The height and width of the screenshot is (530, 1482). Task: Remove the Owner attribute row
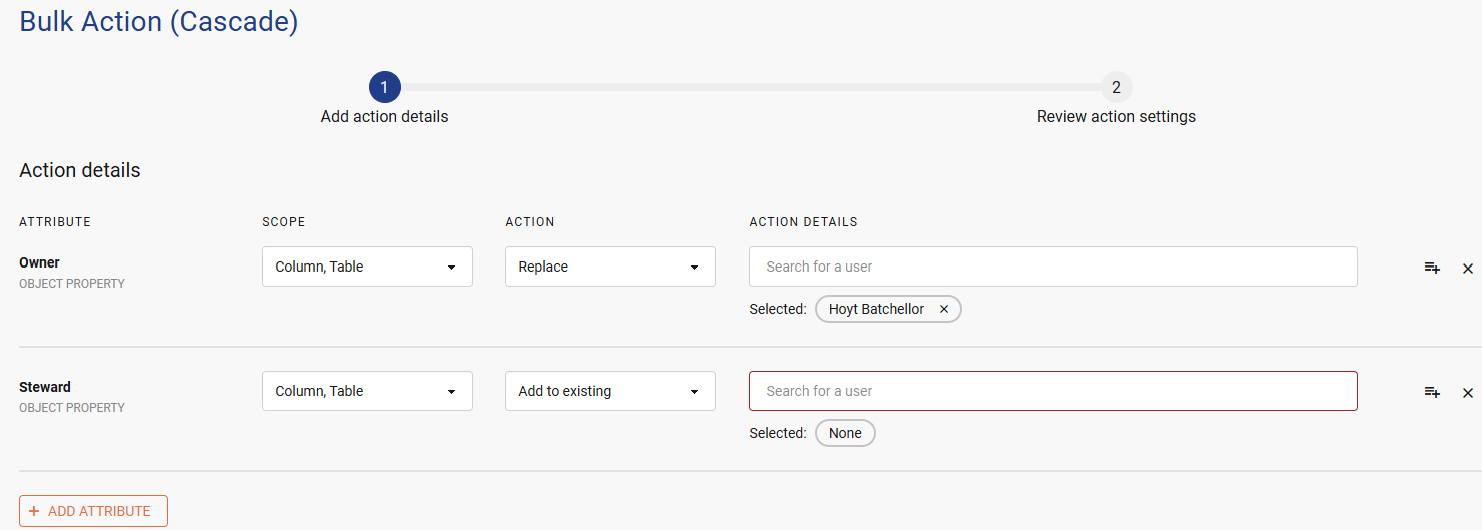coord(1468,268)
